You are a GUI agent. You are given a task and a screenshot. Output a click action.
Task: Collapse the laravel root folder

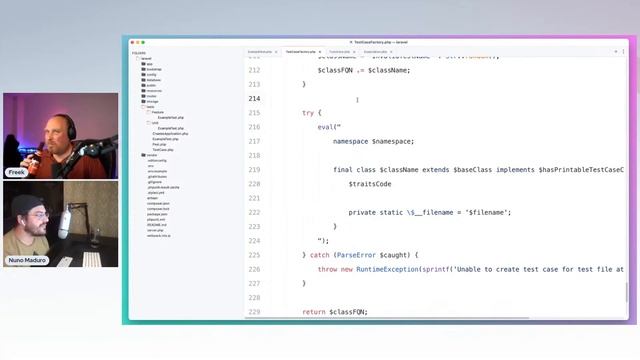coord(144,59)
